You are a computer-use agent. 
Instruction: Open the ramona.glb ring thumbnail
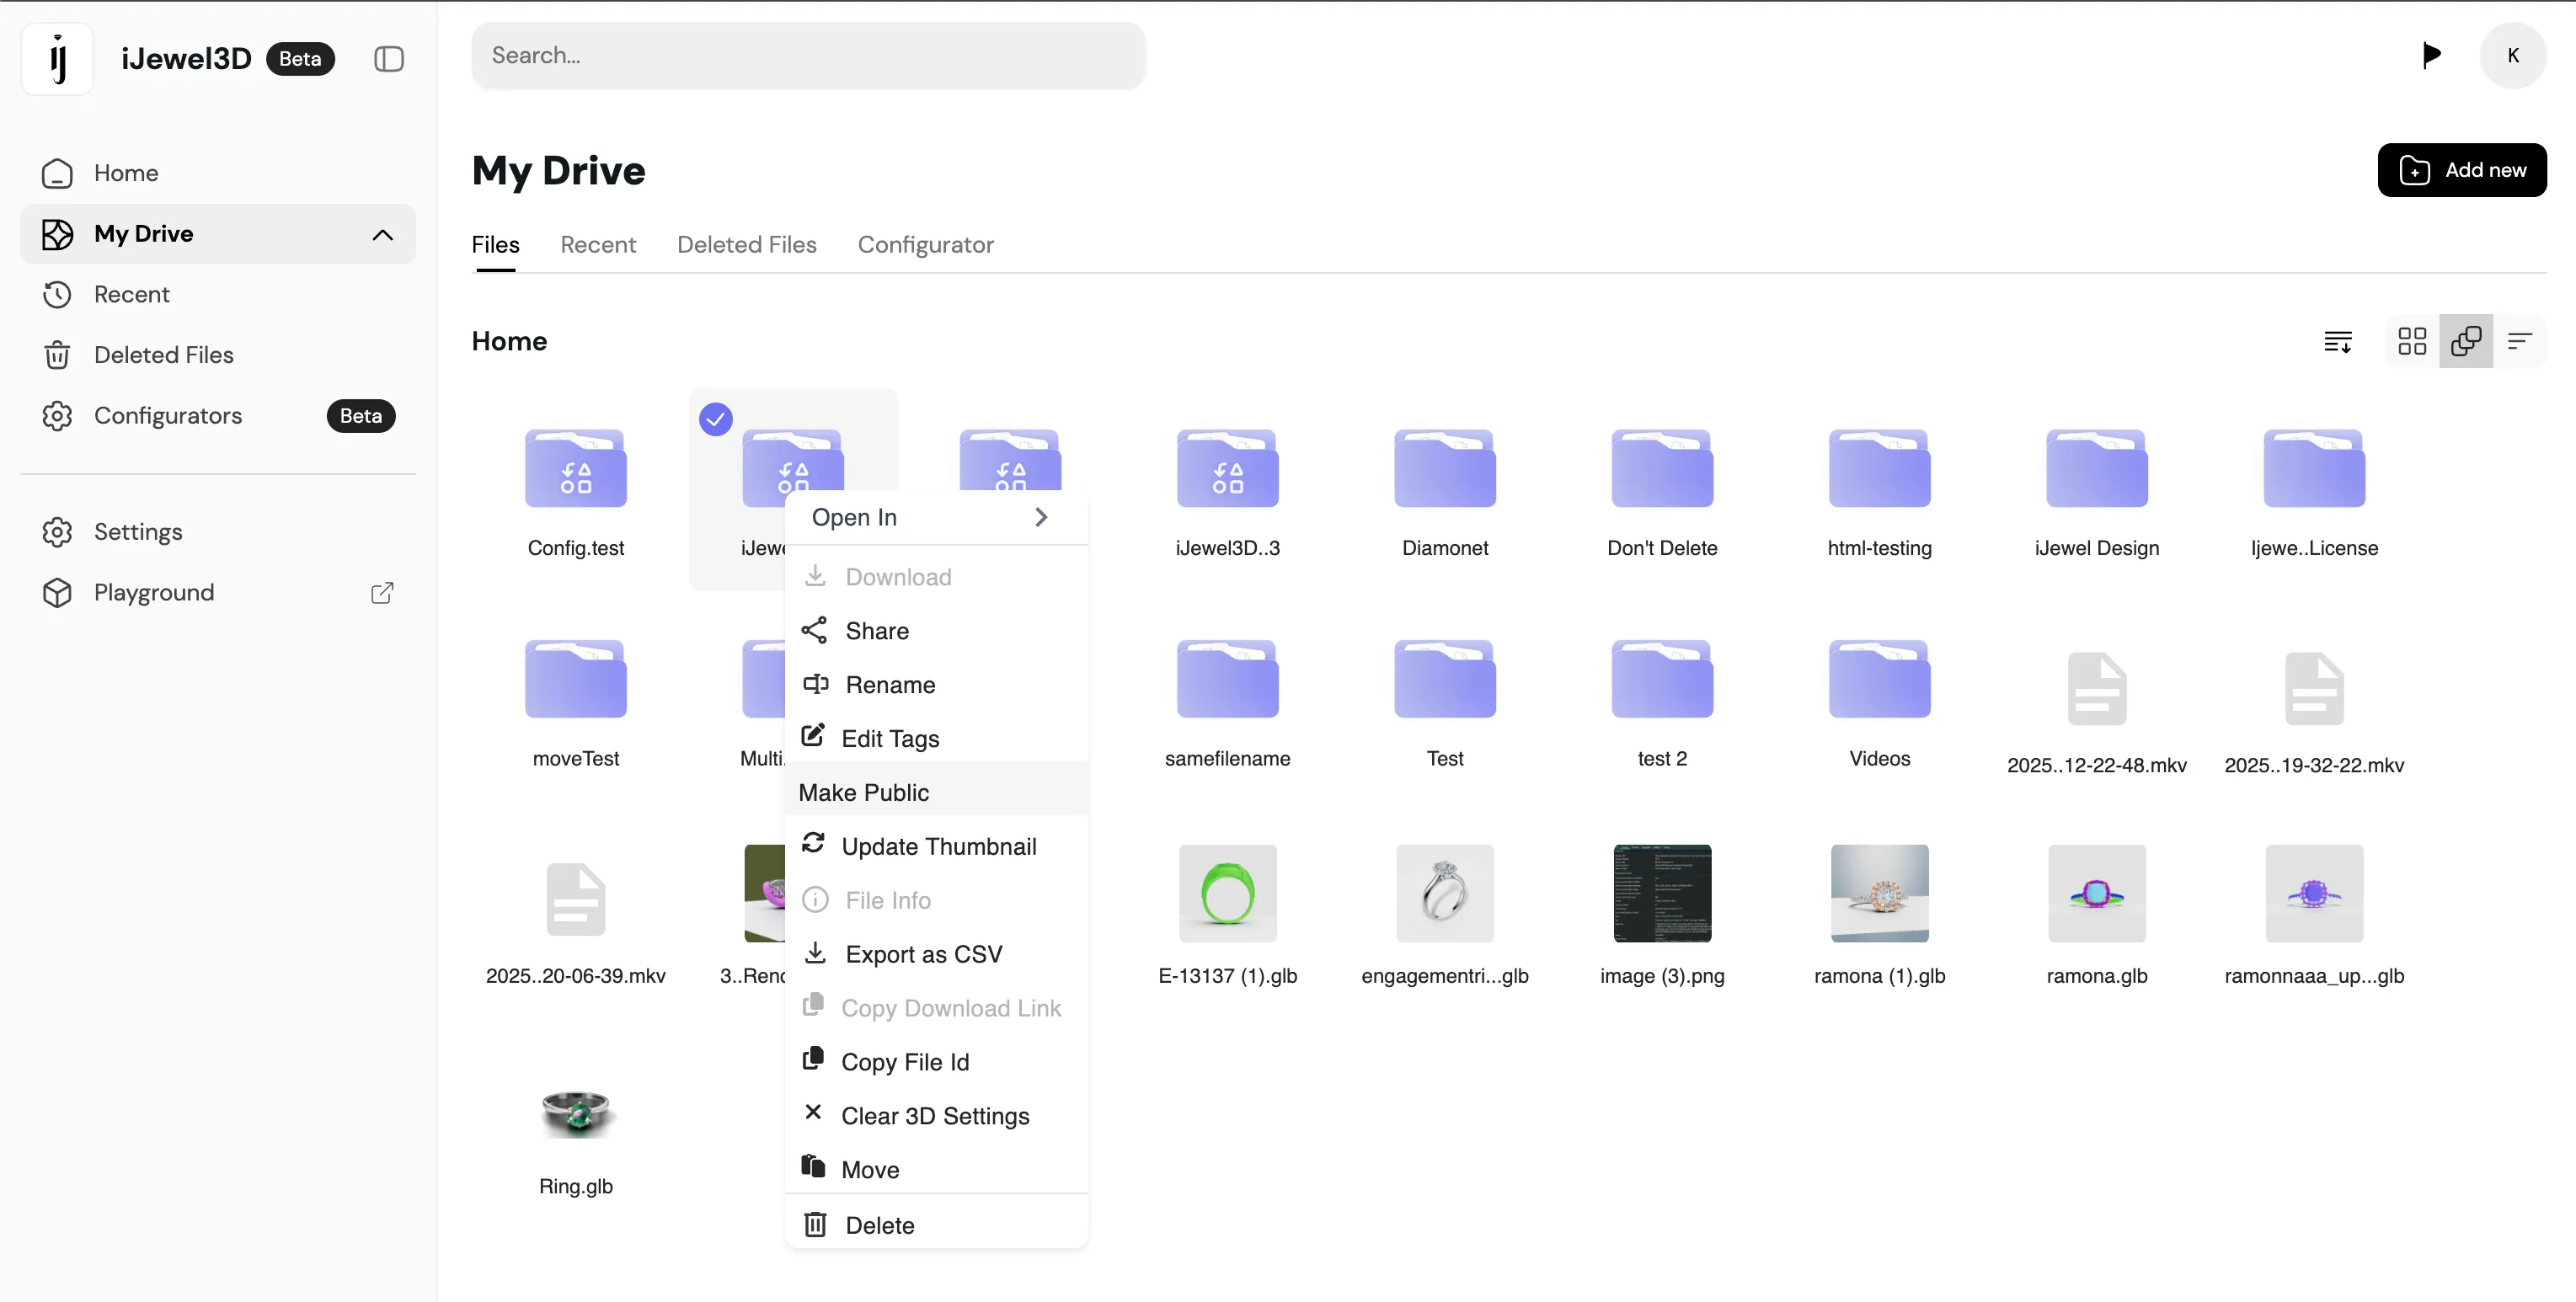click(x=2096, y=893)
